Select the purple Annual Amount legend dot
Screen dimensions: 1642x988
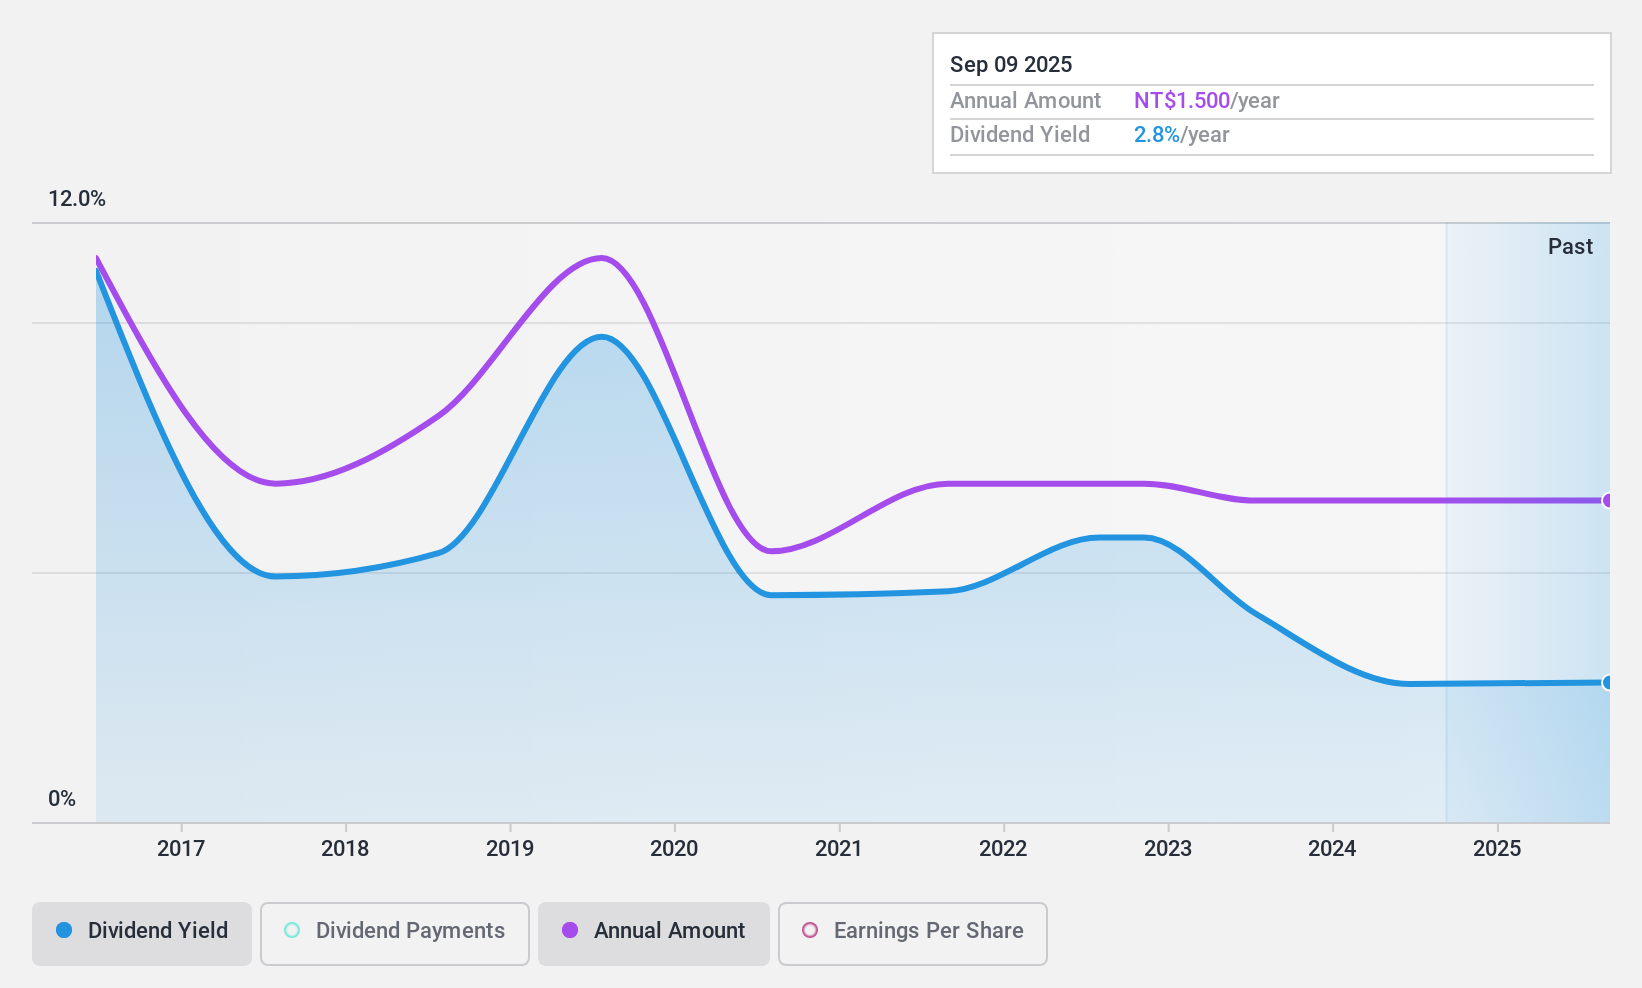(568, 931)
